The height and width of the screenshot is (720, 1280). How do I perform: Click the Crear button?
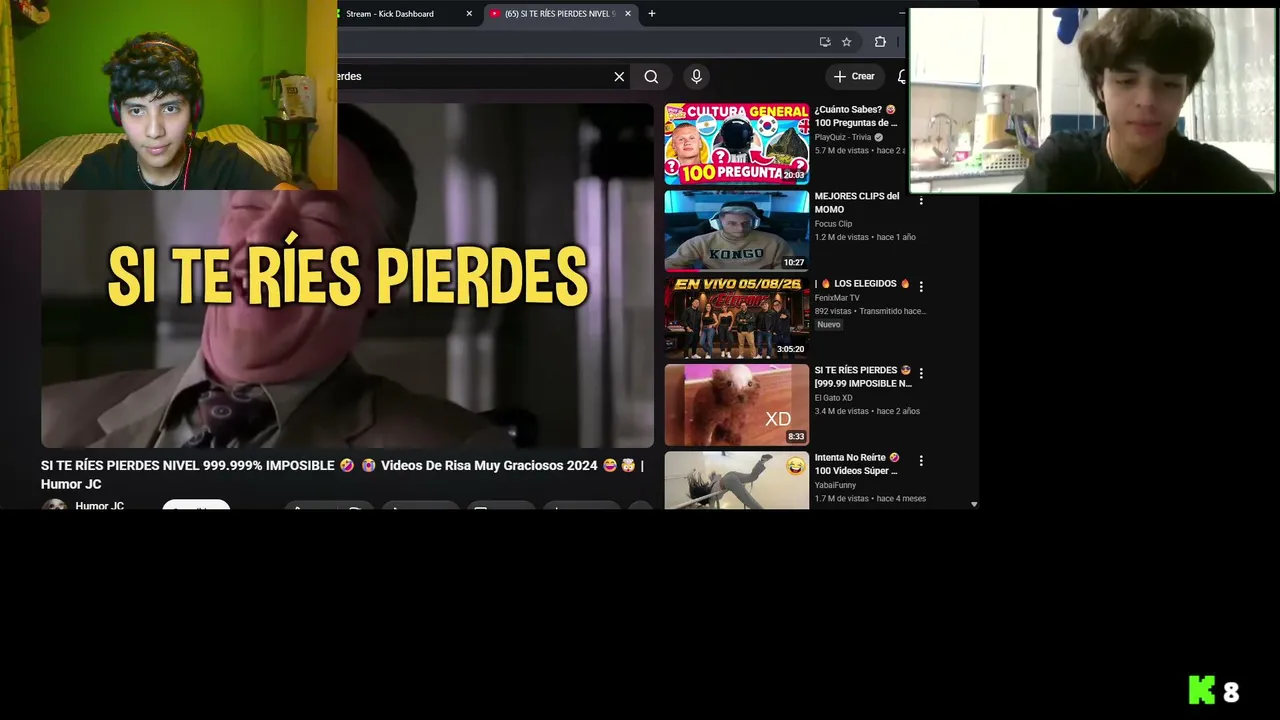[x=854, y=76]
